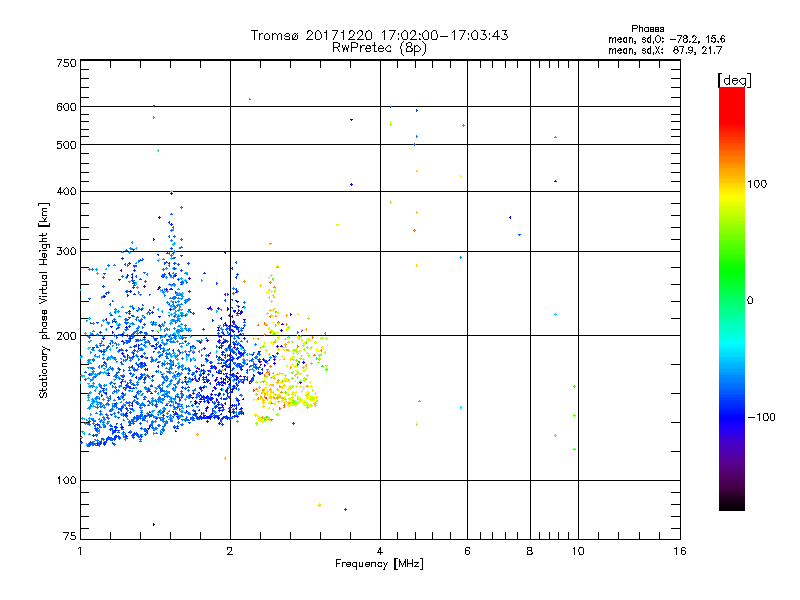The image size is (800, 600).
Task: Click the y-axis tick label '600'
Action: [x=66, y=107]
